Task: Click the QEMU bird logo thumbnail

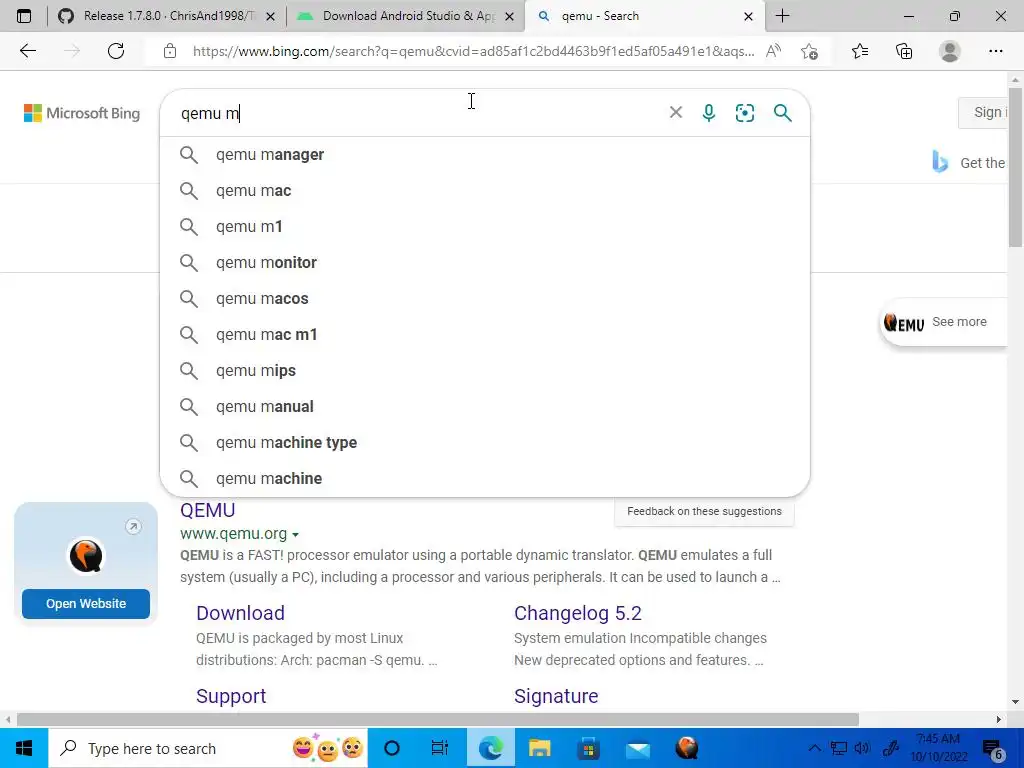Action: point(86,556)
